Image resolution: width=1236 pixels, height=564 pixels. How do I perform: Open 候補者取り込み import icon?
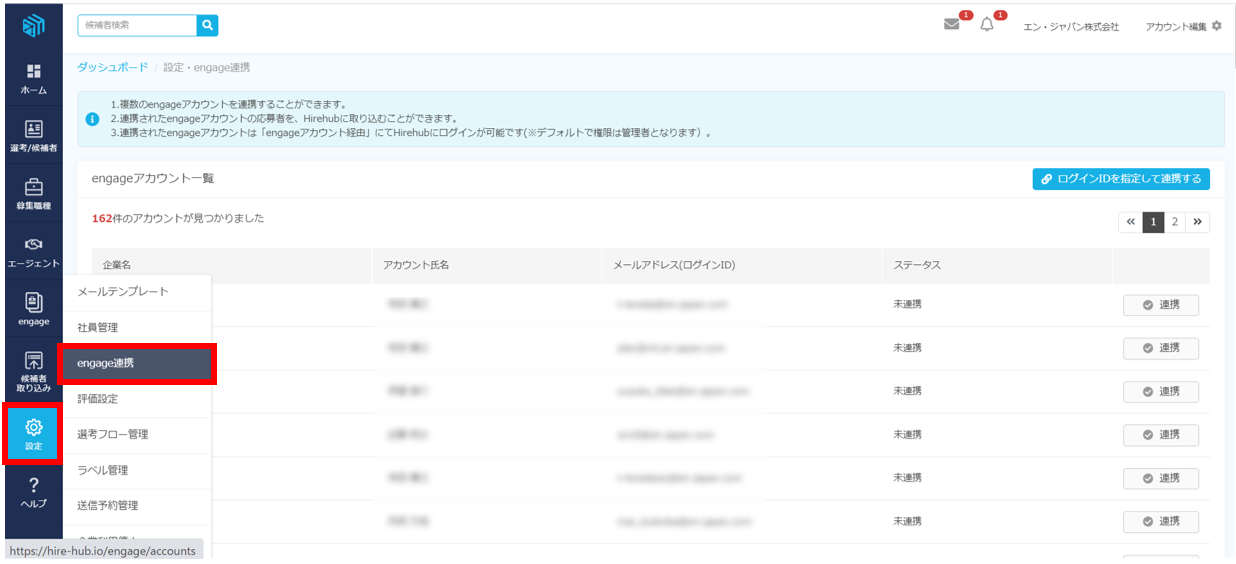(x=33, y=371)
